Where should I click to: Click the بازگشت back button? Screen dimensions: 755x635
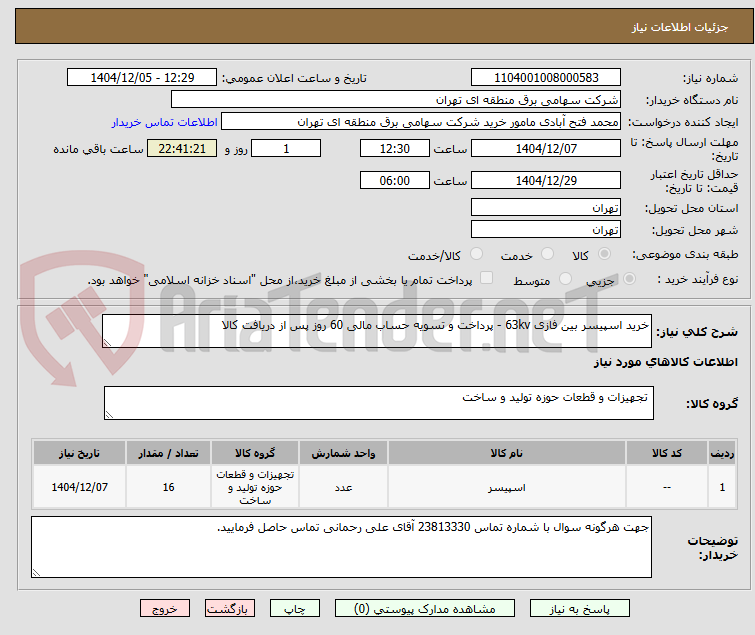click(x=230, y=609)
